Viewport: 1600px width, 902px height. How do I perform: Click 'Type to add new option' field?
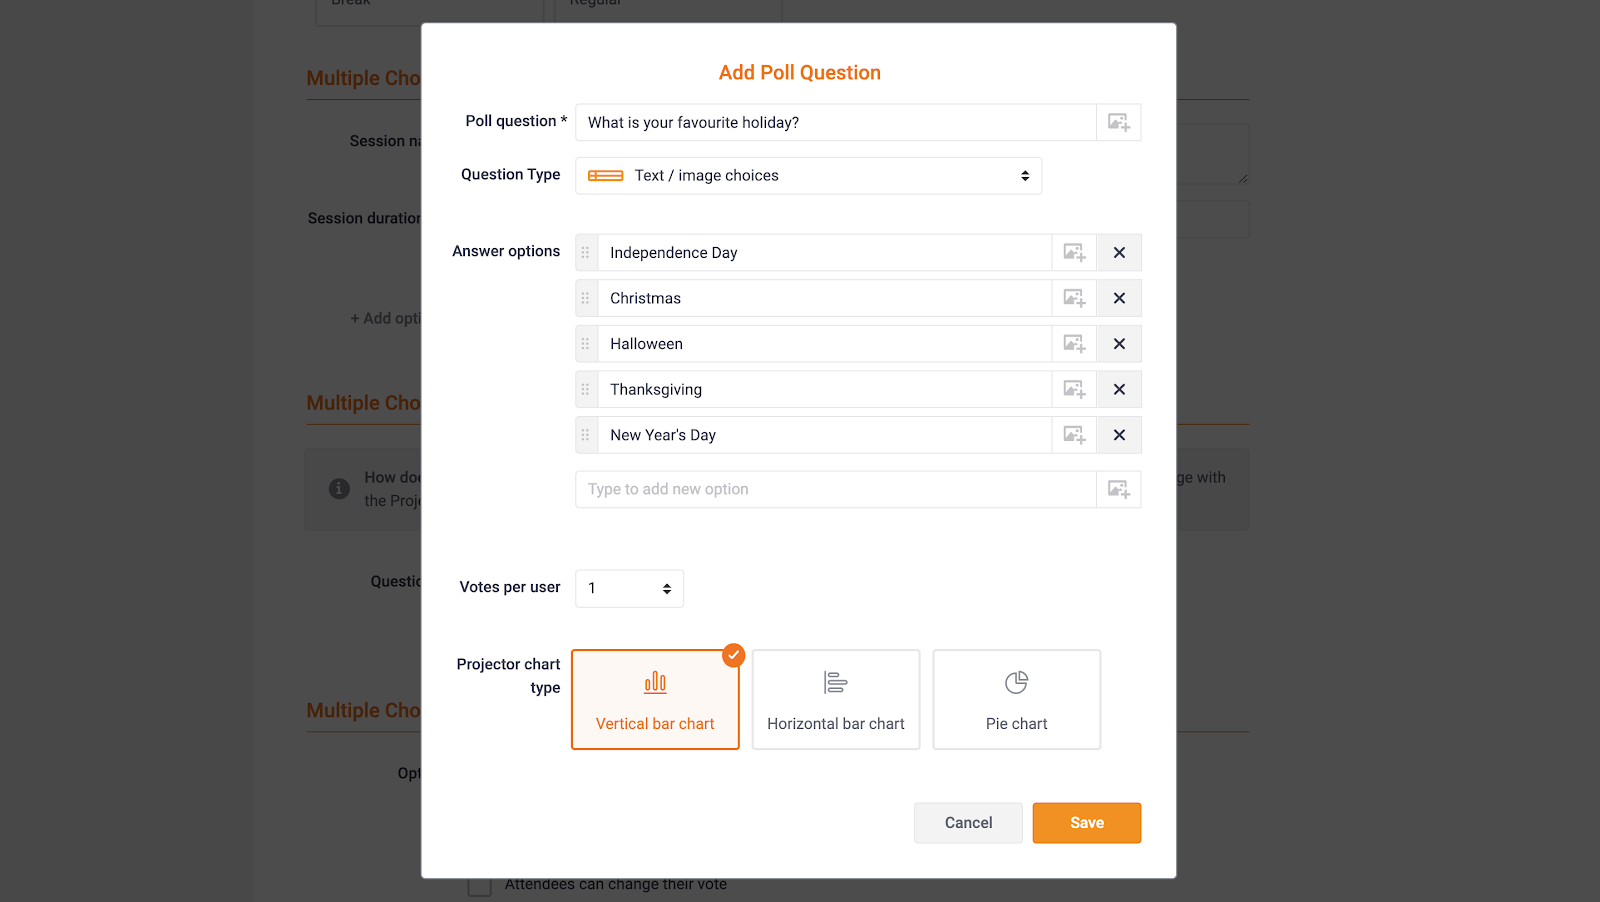pyautogui.click(x=835, y=490)
